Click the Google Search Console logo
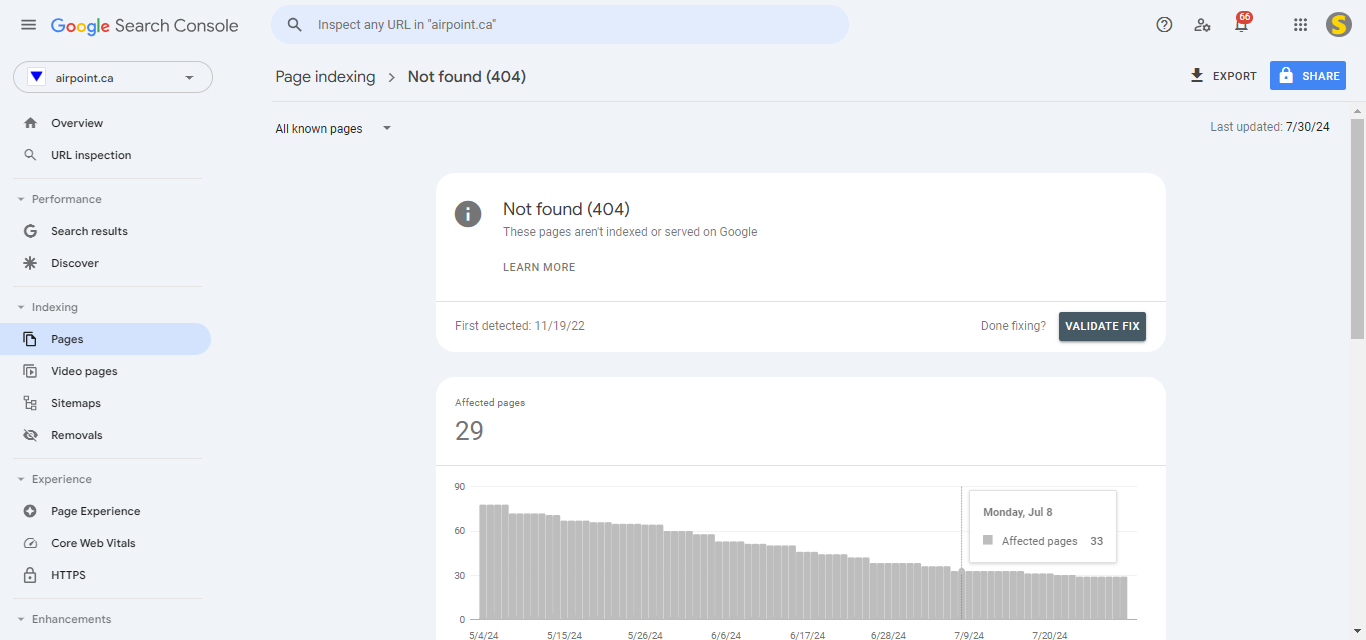Screen dimensions: 1366x640 pyautogui.click(x=145, y=26)
